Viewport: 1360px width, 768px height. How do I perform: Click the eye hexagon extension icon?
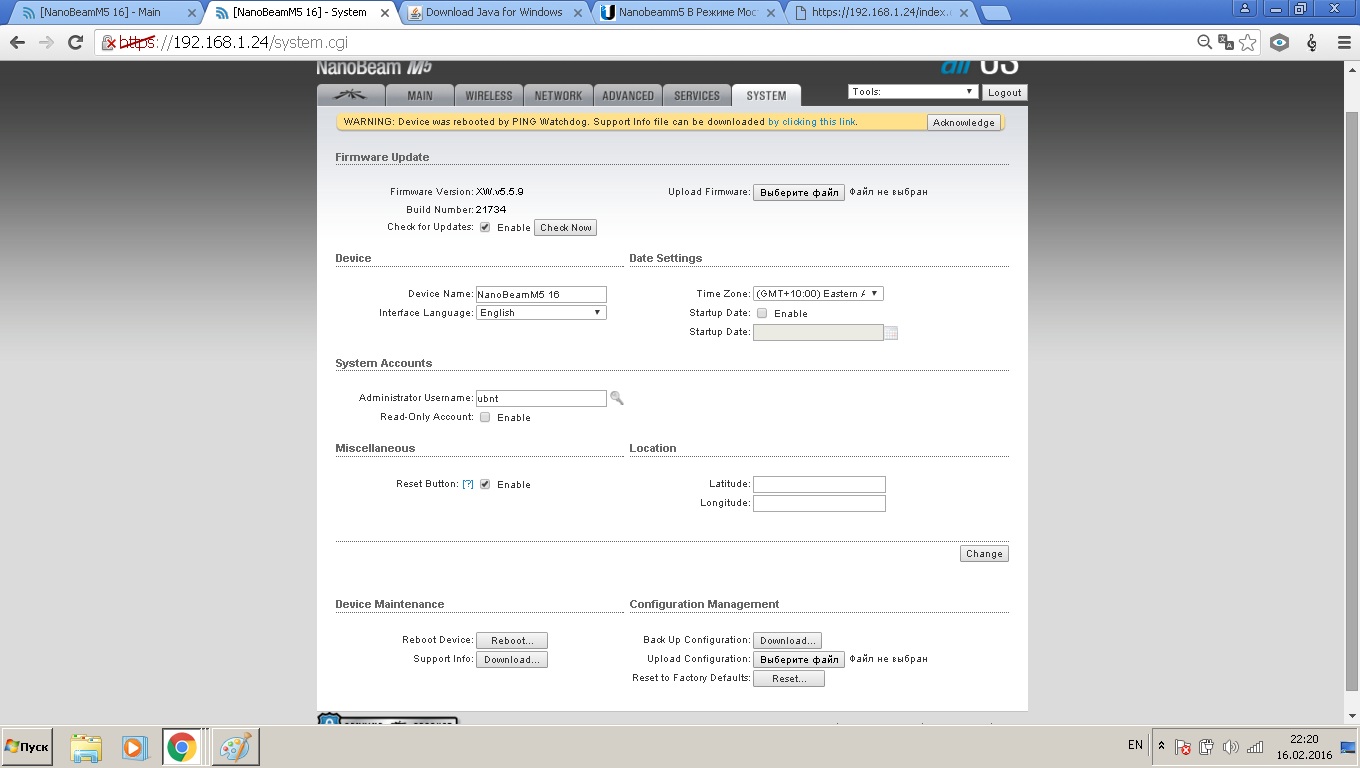pyautogui.click(x=1279, y=43)
